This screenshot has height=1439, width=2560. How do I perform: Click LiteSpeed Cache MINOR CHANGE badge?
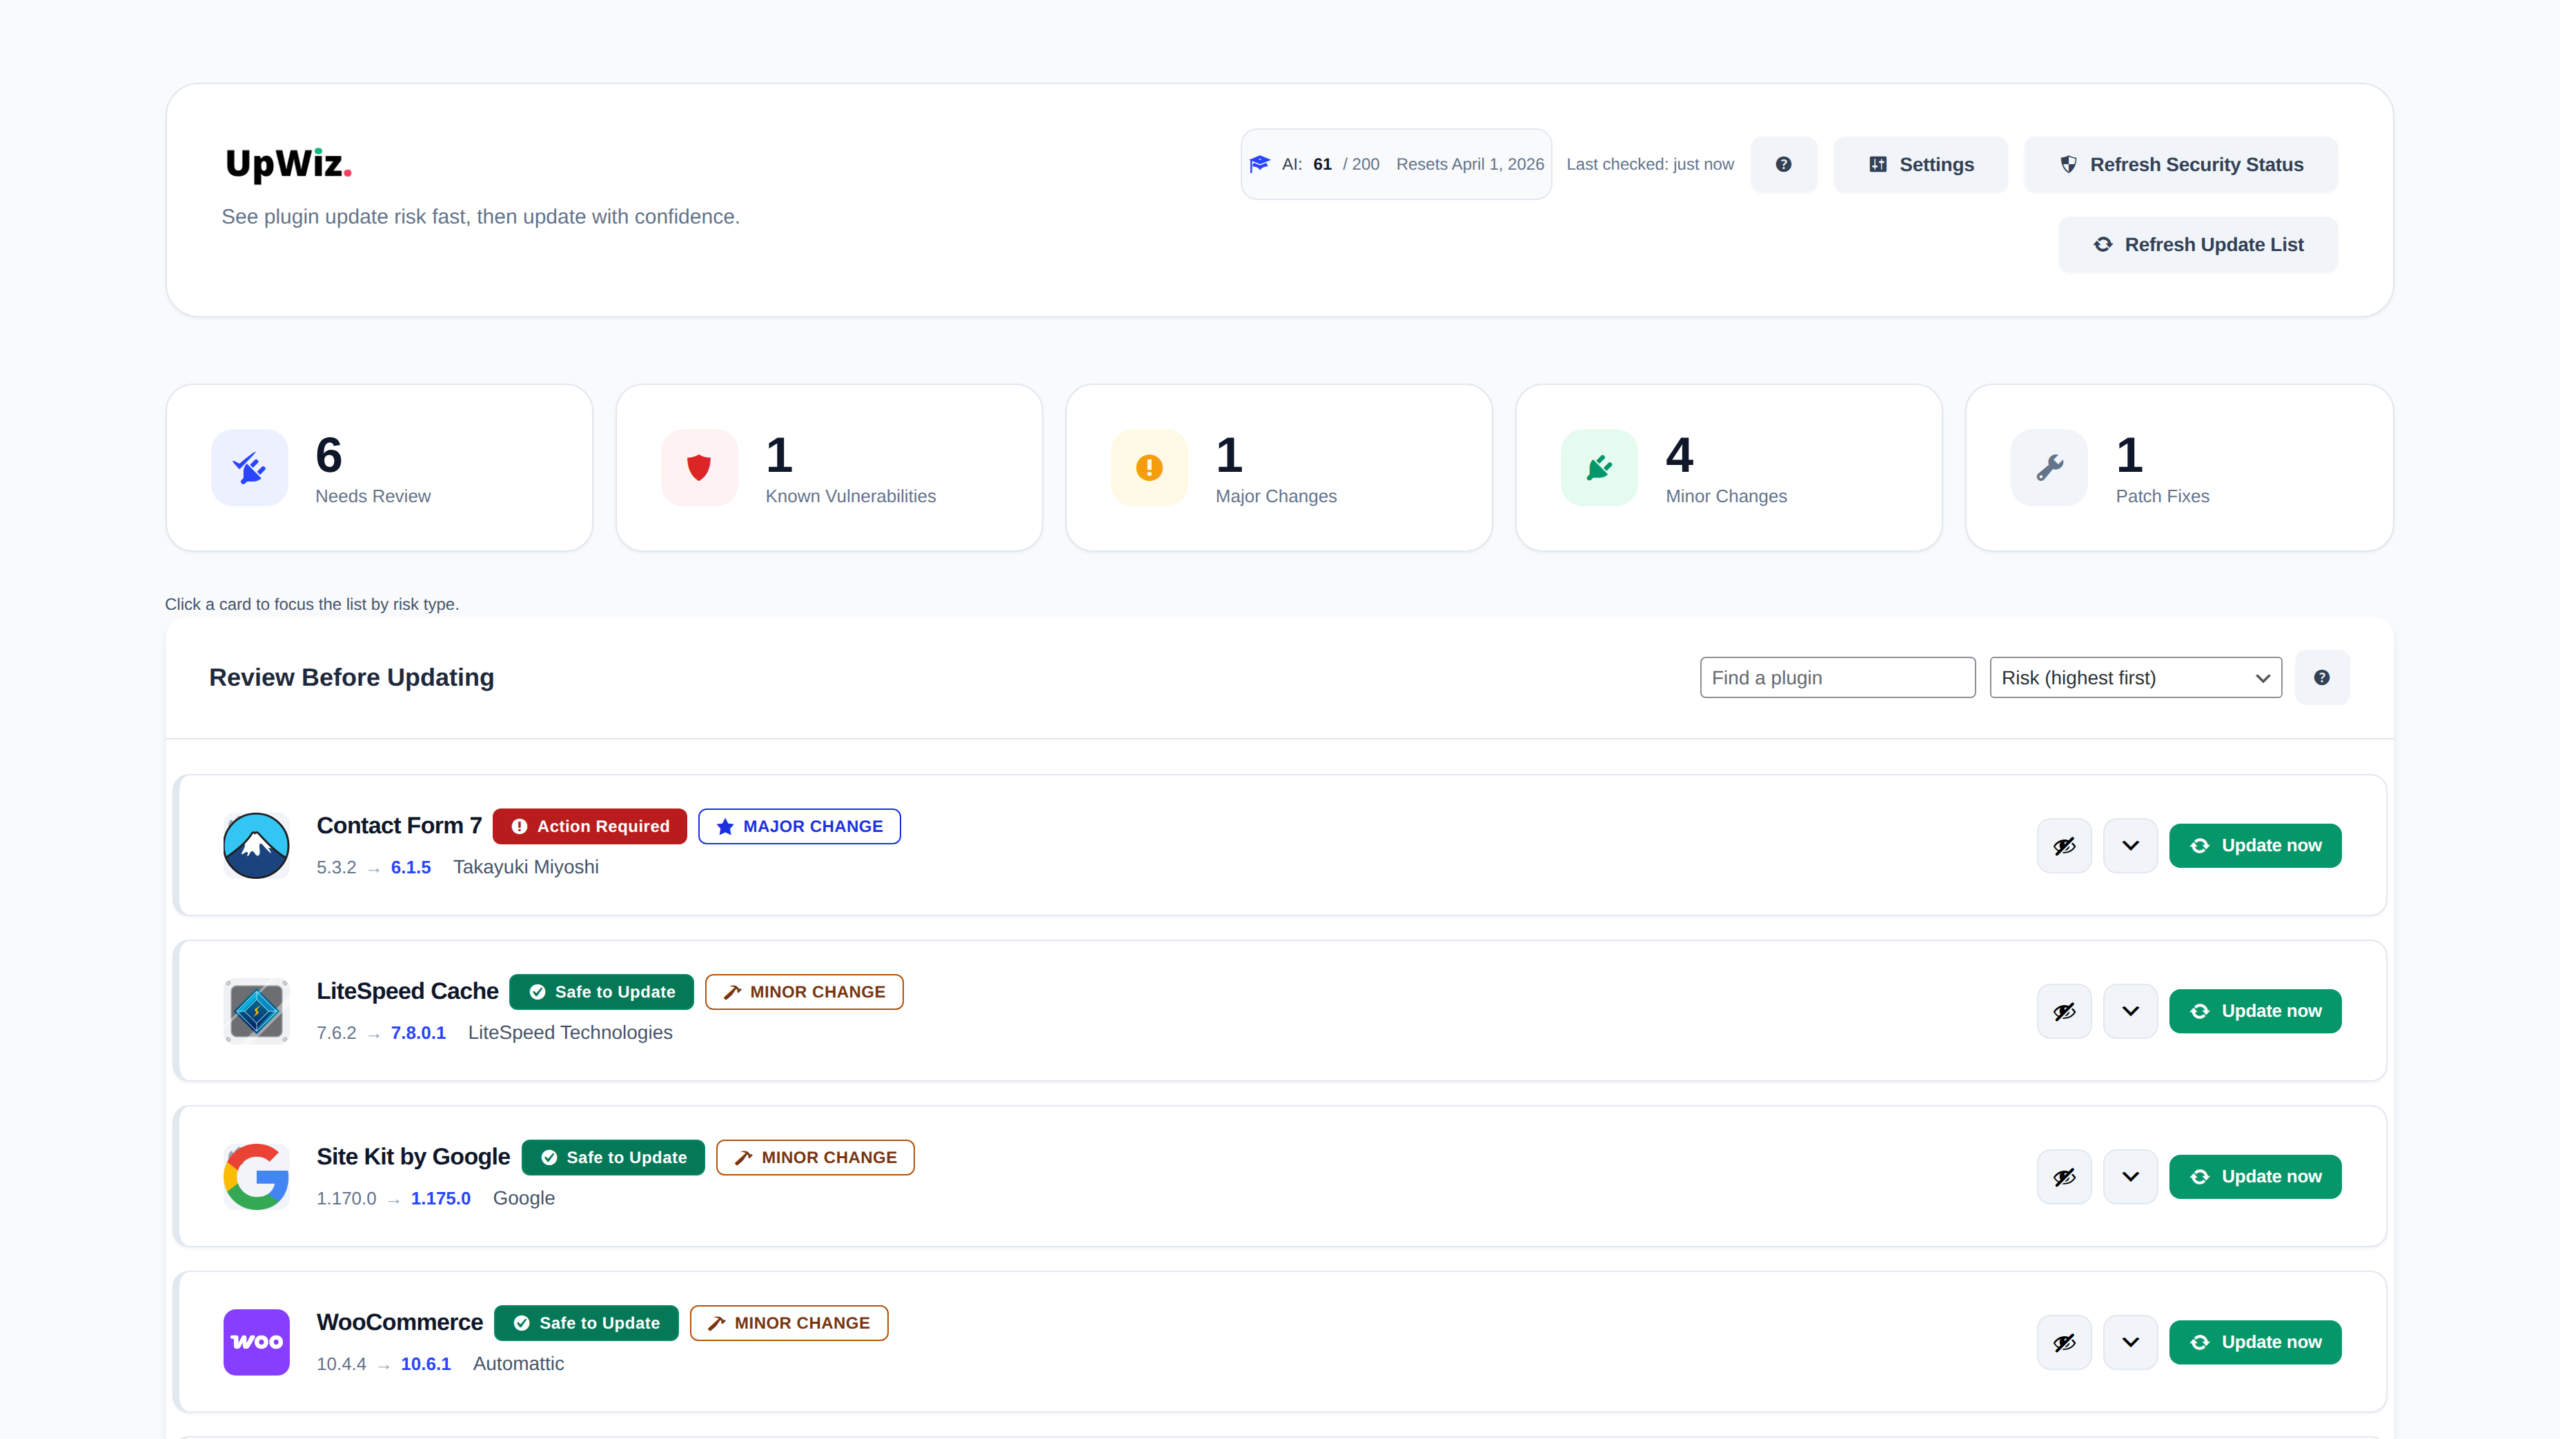tap(804, 992)
